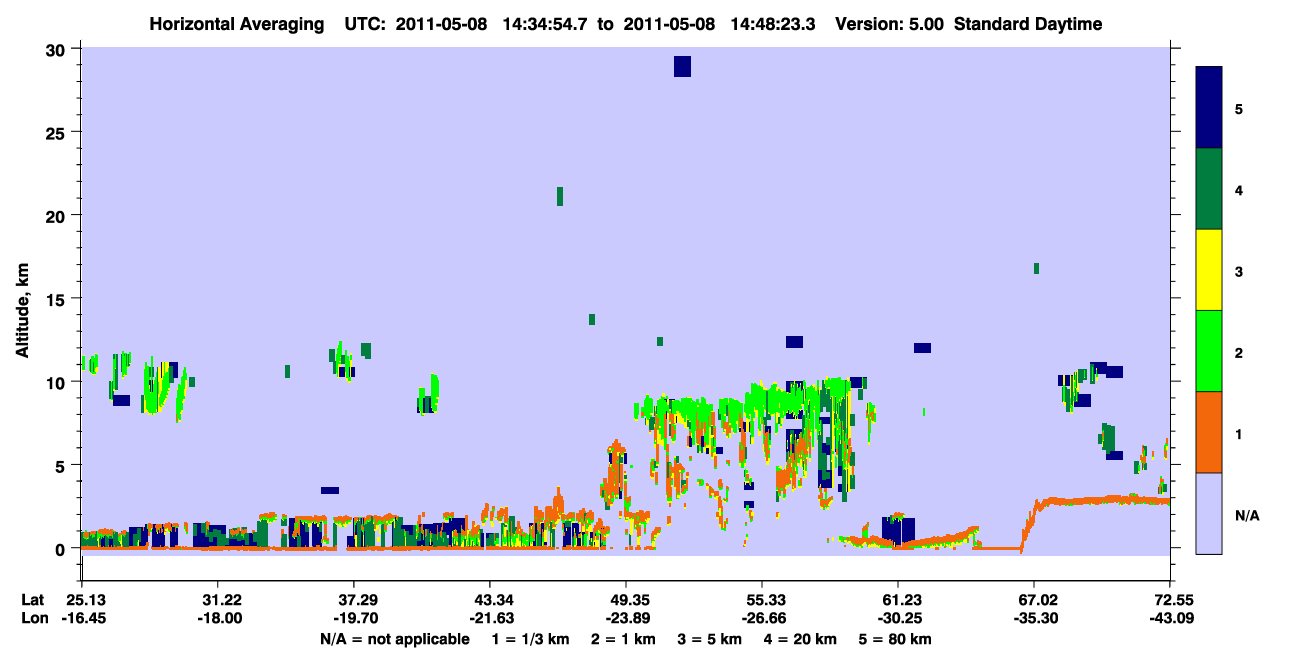Click the colorbar label 3
The image size is (1300, 667).
(x=1239, y=271)
